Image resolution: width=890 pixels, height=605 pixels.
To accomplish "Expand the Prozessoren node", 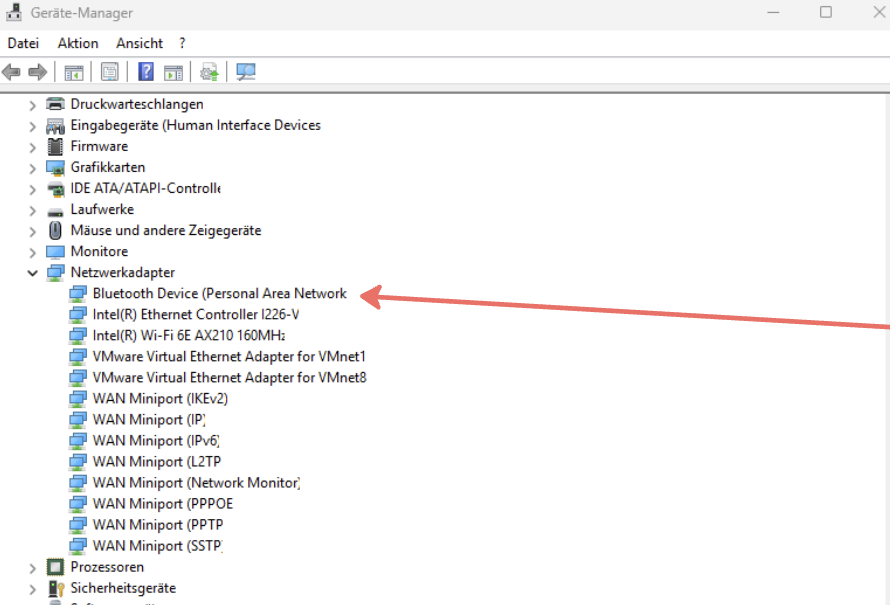I will tap(32, 568).
